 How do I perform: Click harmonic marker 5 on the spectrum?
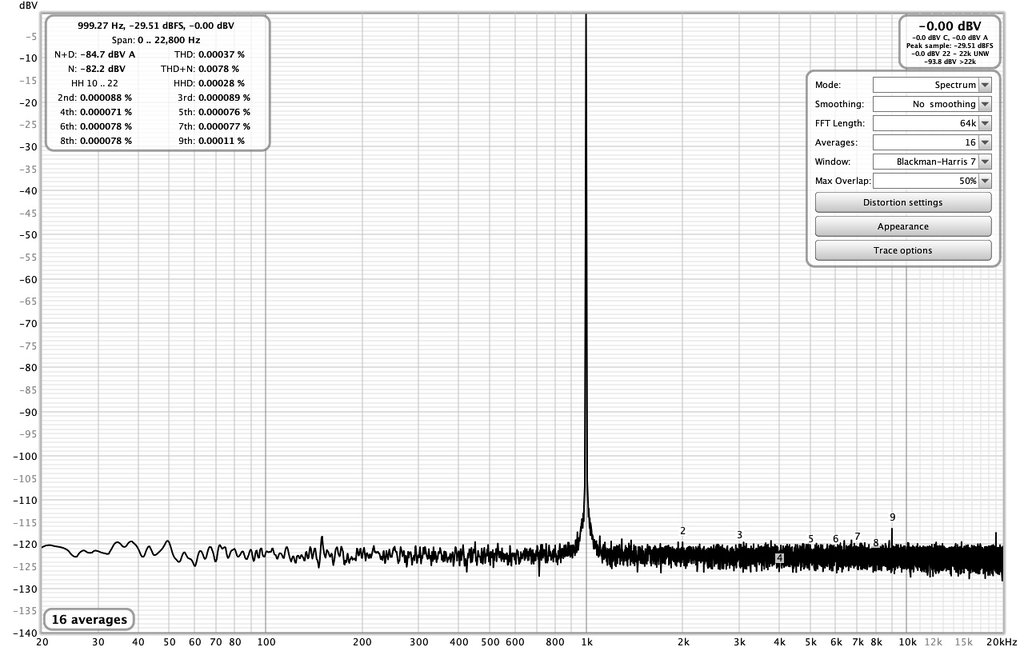[810, 539]
